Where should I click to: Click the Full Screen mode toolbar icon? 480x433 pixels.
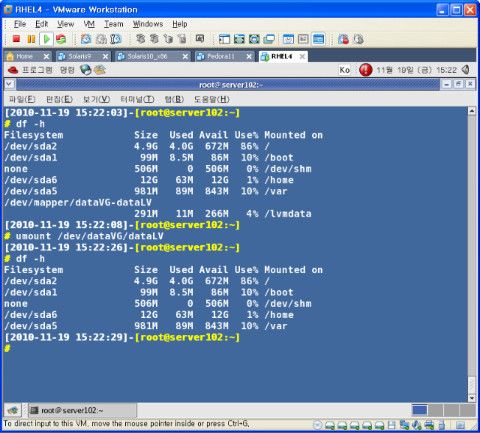(239, 39)
